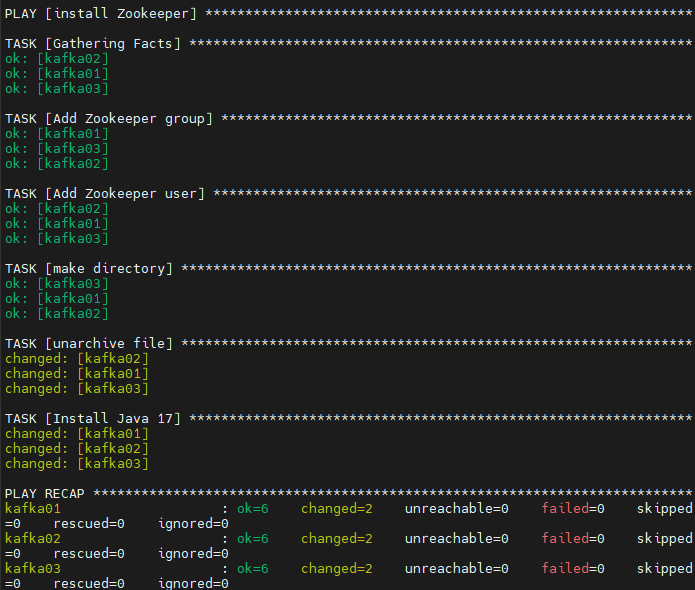Click changed: [kafka03] under Install Java 17
This screenshot has height=590, width=695.
click(x=77, y=463)
